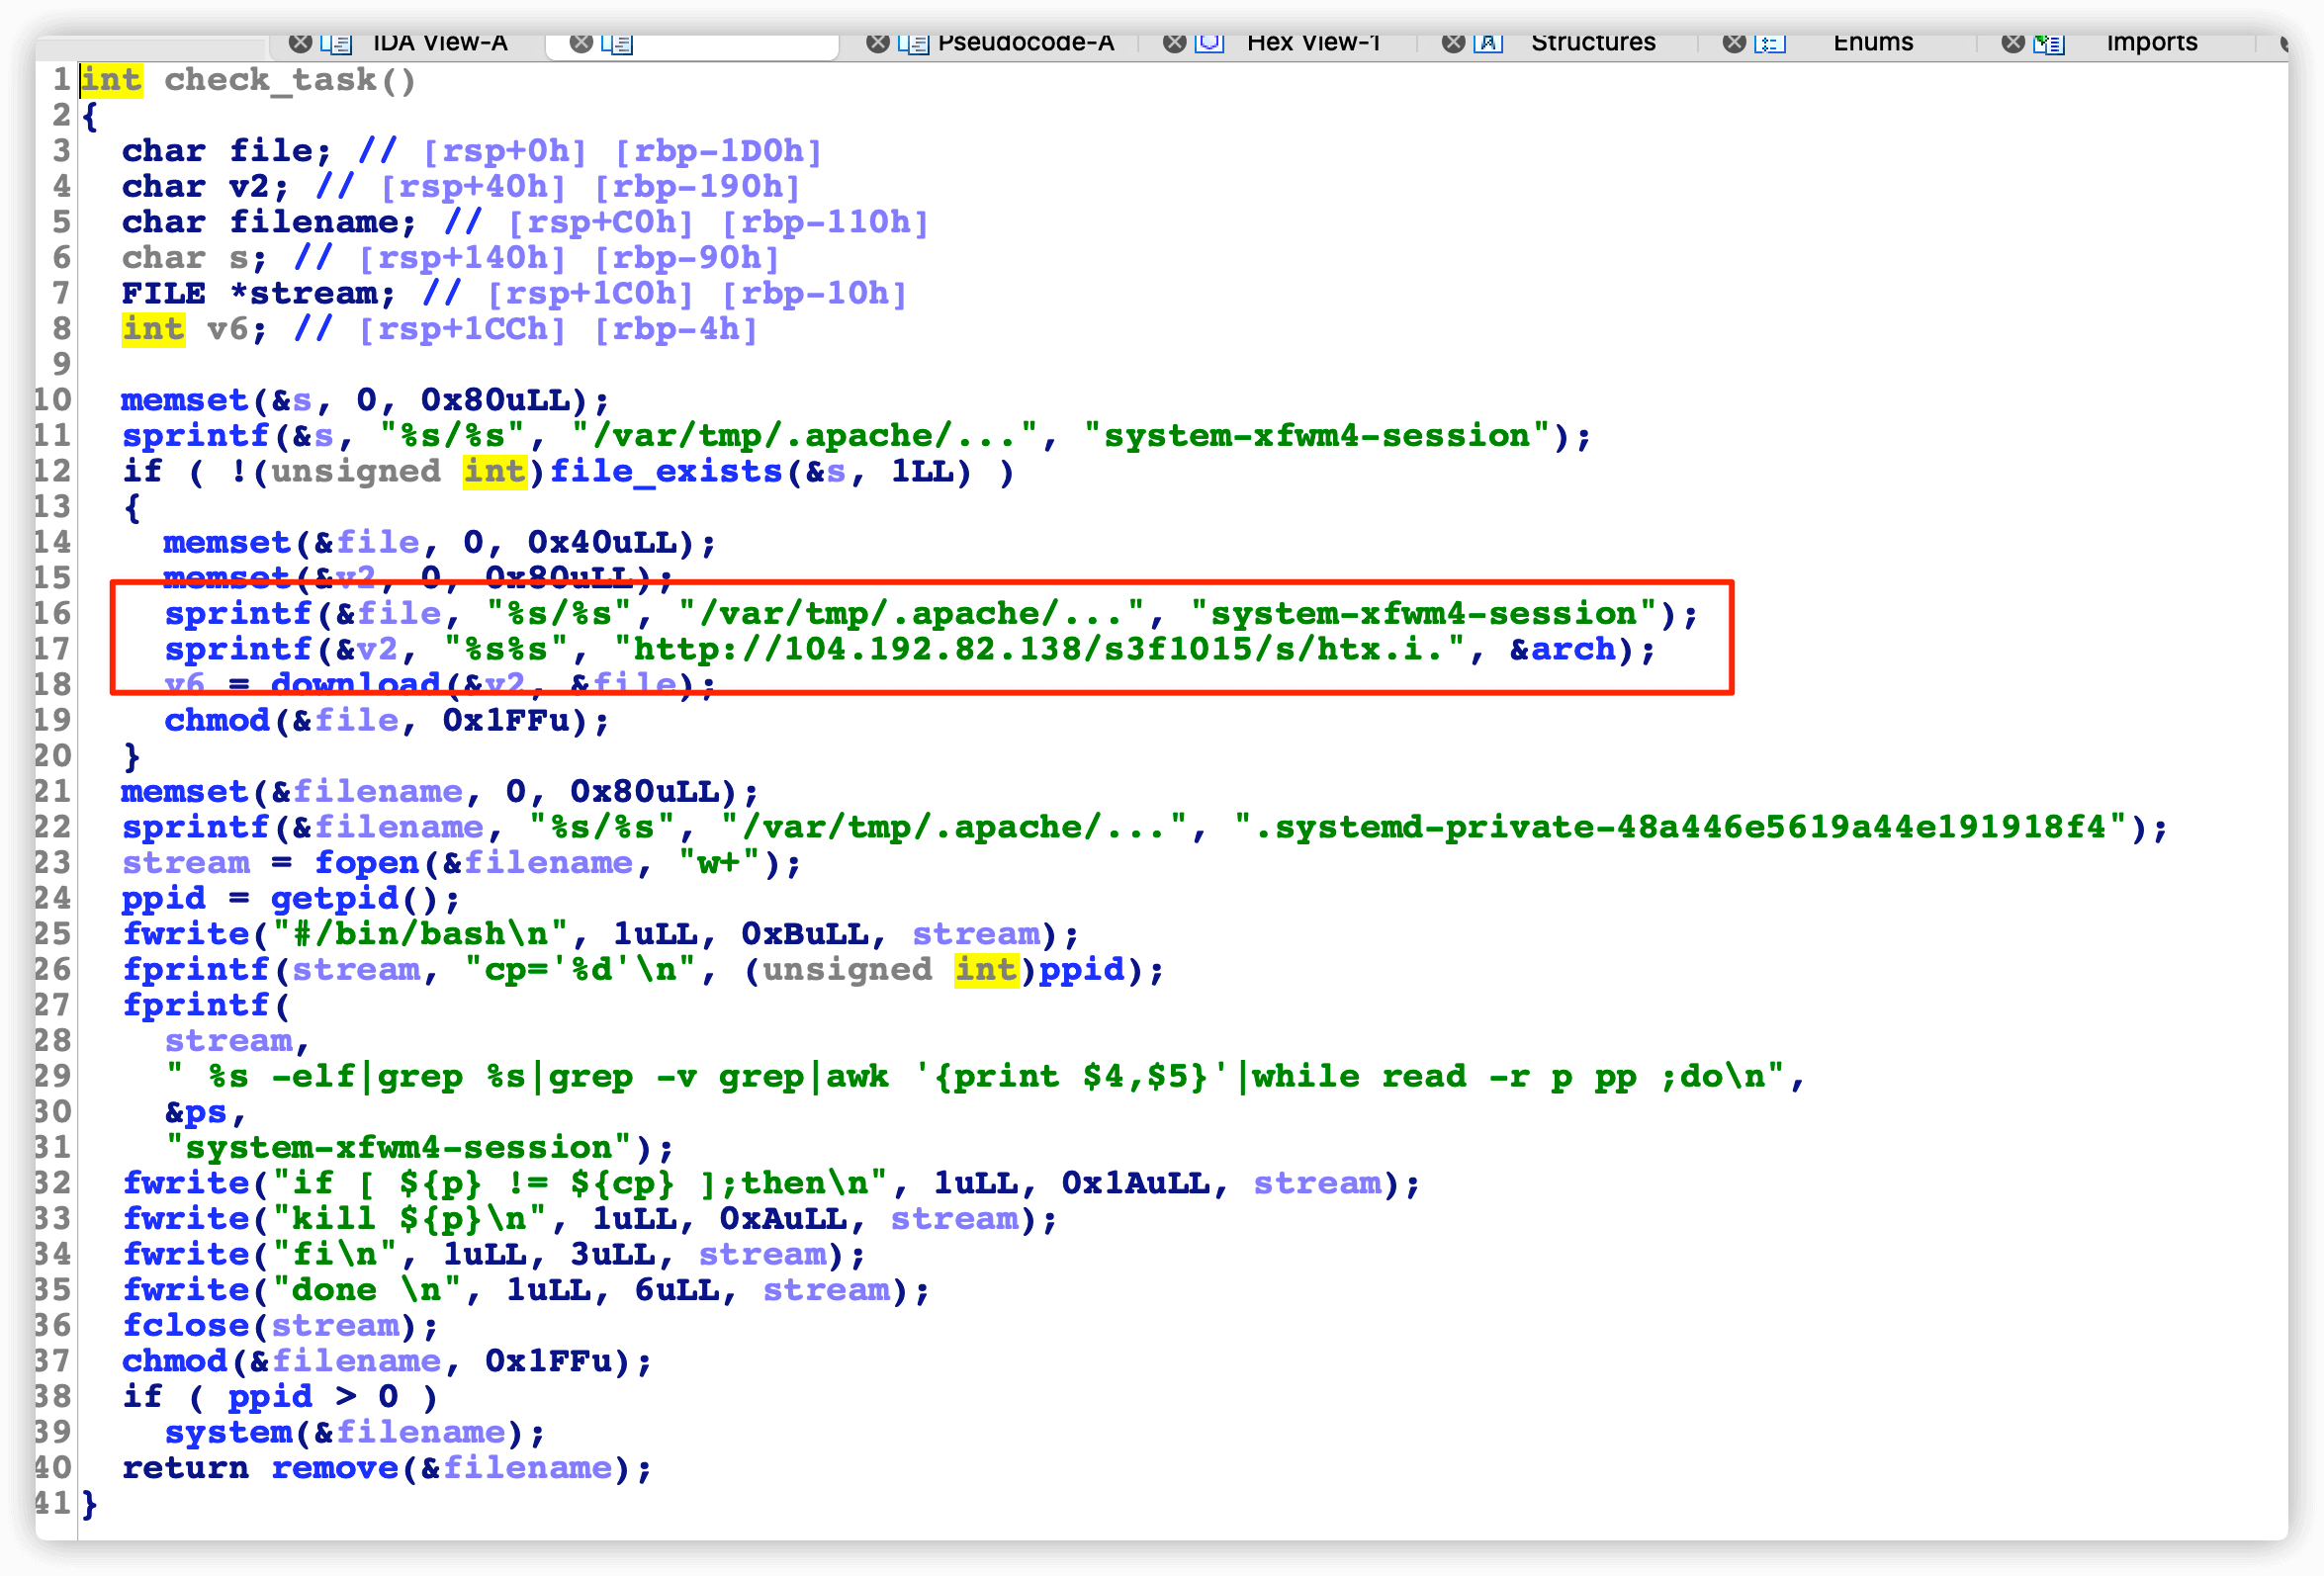
Task: Close the Structures tab
Action: [1454, 43]
